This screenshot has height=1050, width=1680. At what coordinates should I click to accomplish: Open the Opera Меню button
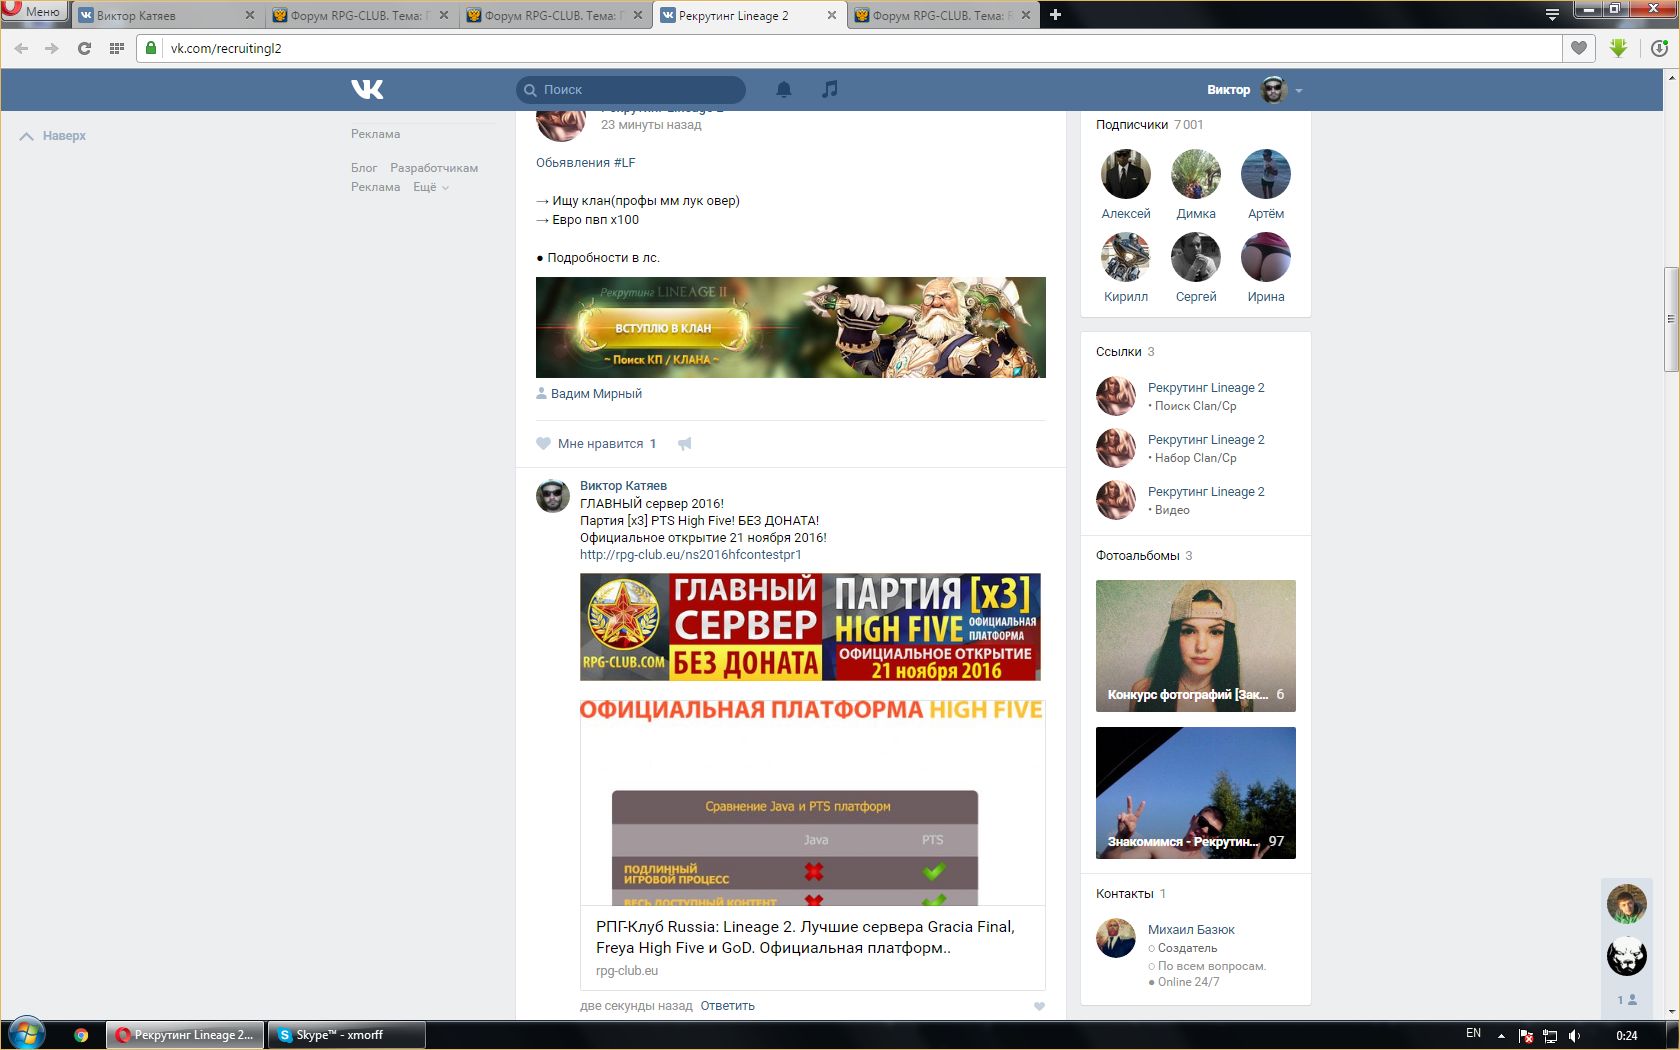34,12
